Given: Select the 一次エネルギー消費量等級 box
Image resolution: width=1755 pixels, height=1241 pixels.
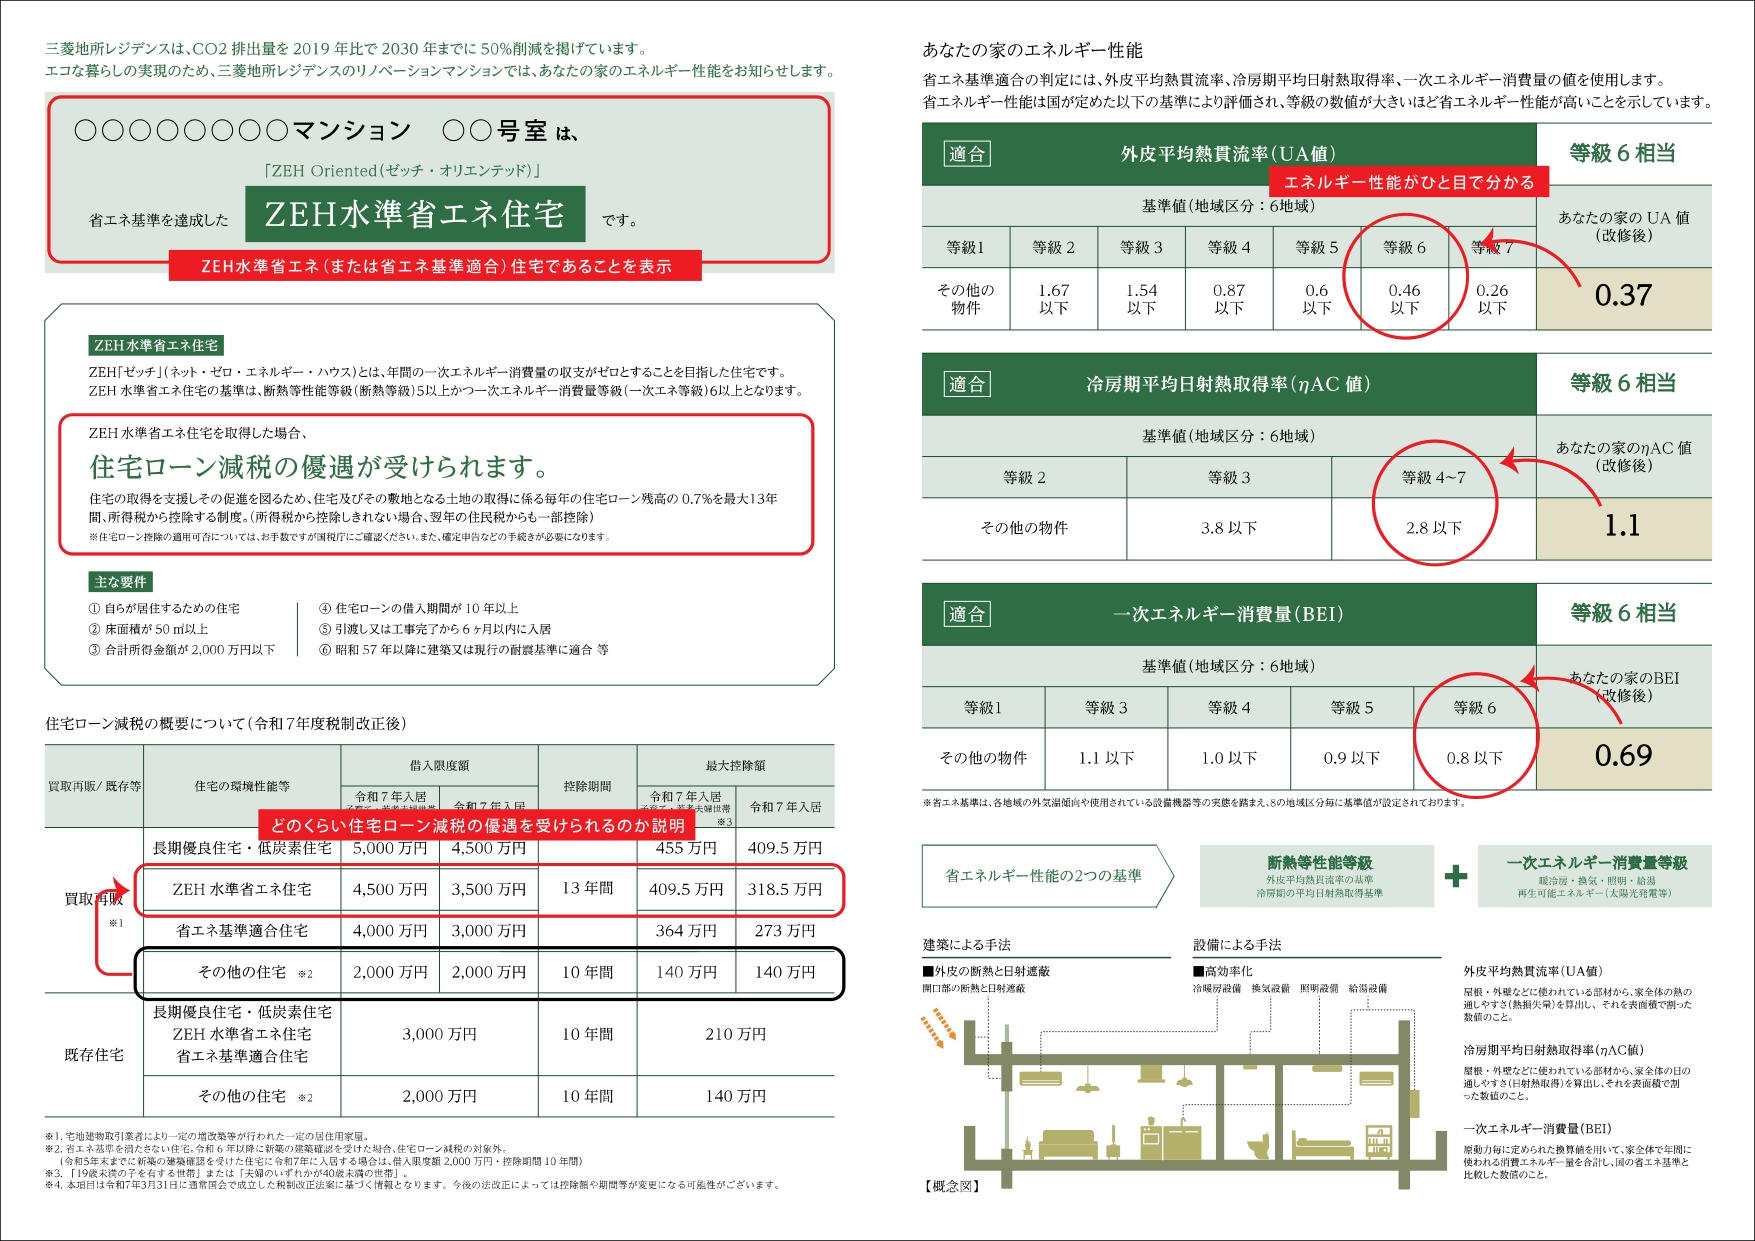Looking at the screenshot, I should pos(1595,876).
